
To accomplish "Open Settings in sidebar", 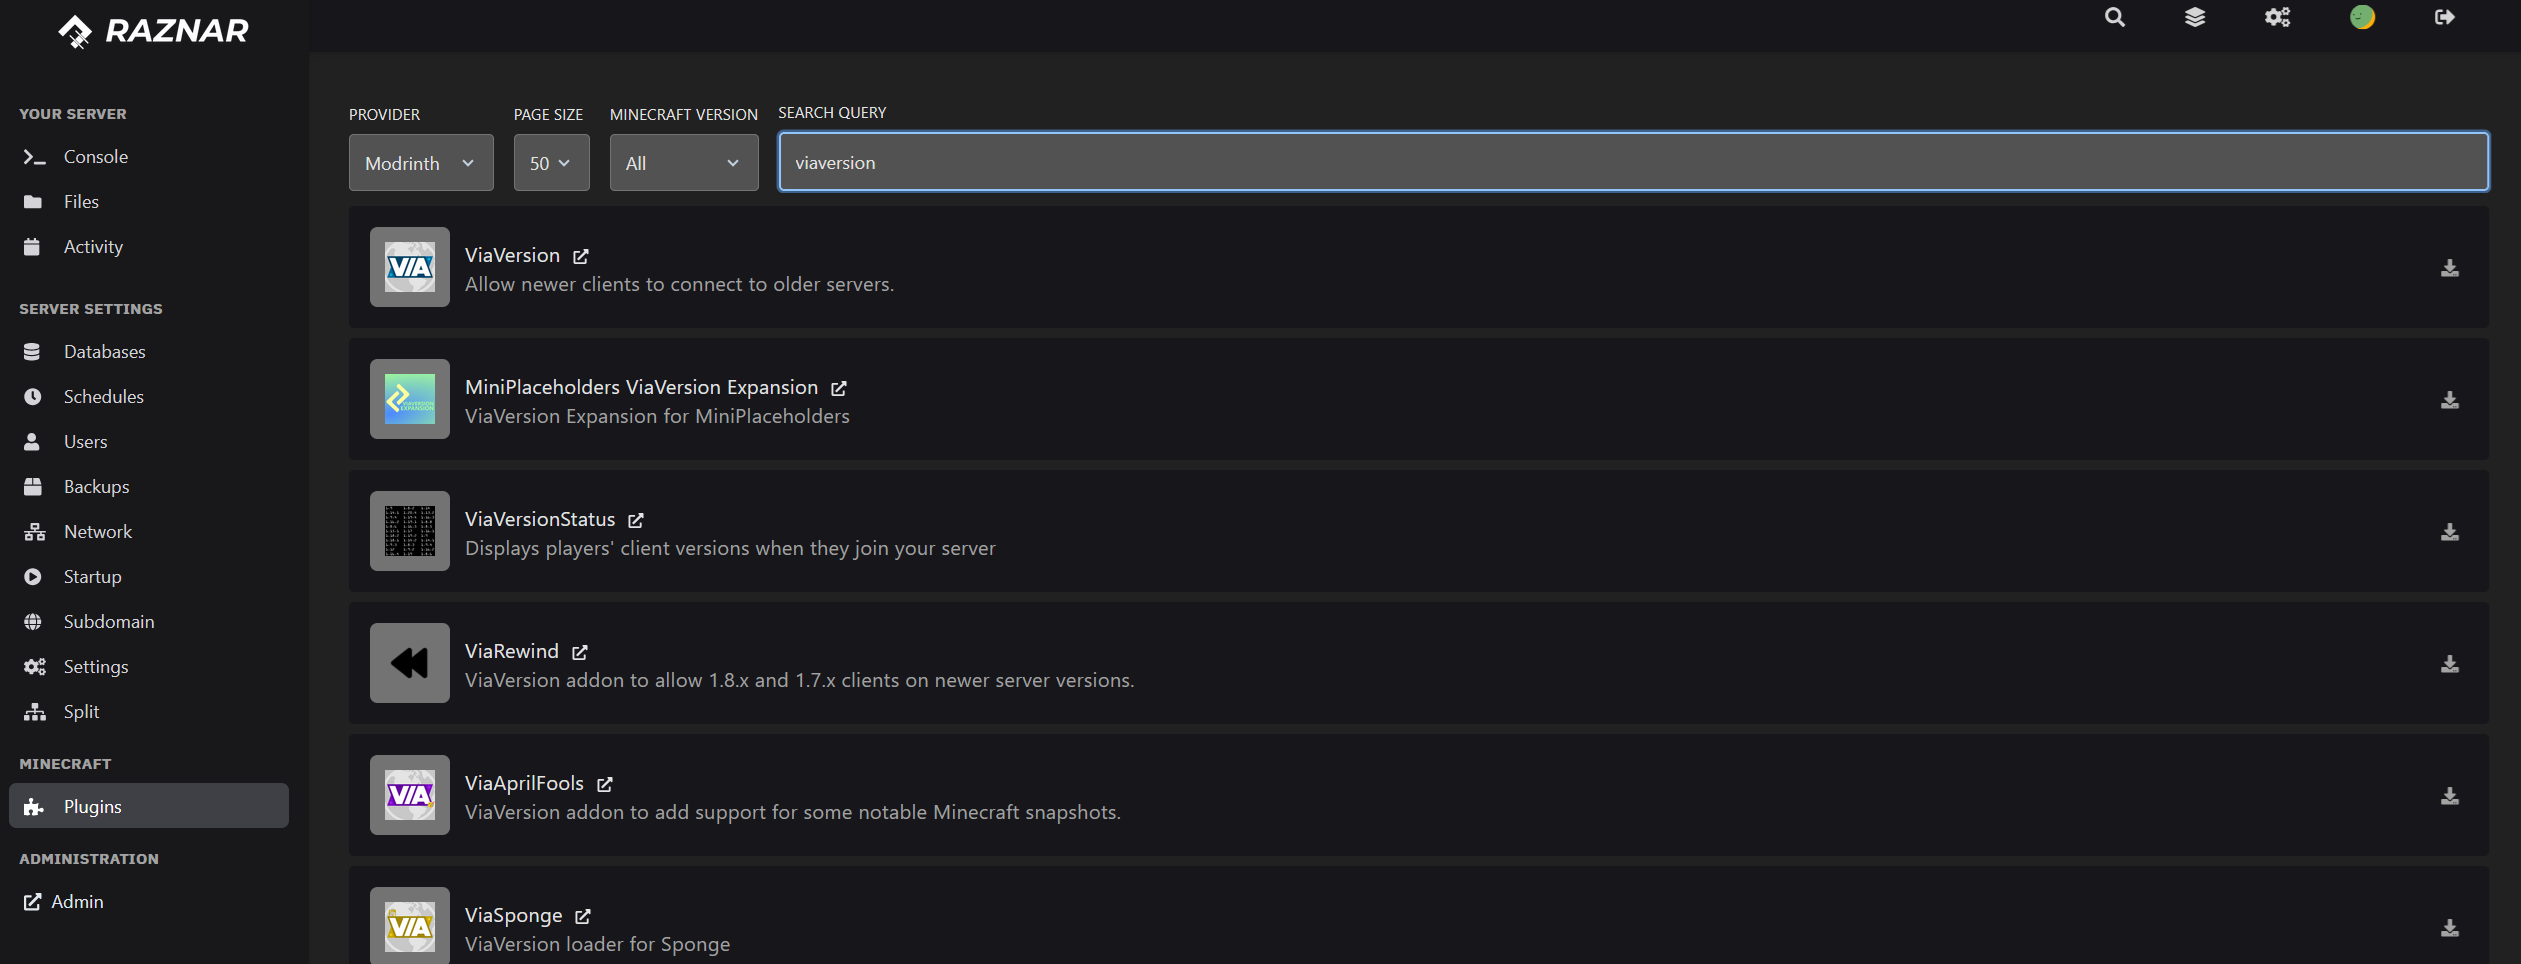I will (x=149, y=666).
